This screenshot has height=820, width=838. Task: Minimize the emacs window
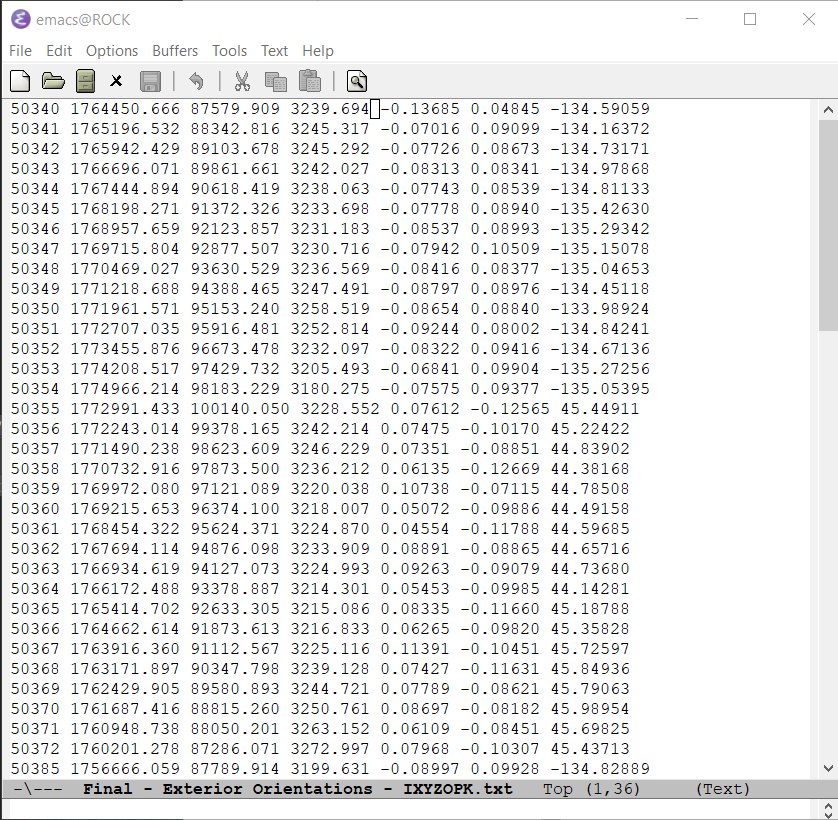pyautogui.click(x=692, y=19)
